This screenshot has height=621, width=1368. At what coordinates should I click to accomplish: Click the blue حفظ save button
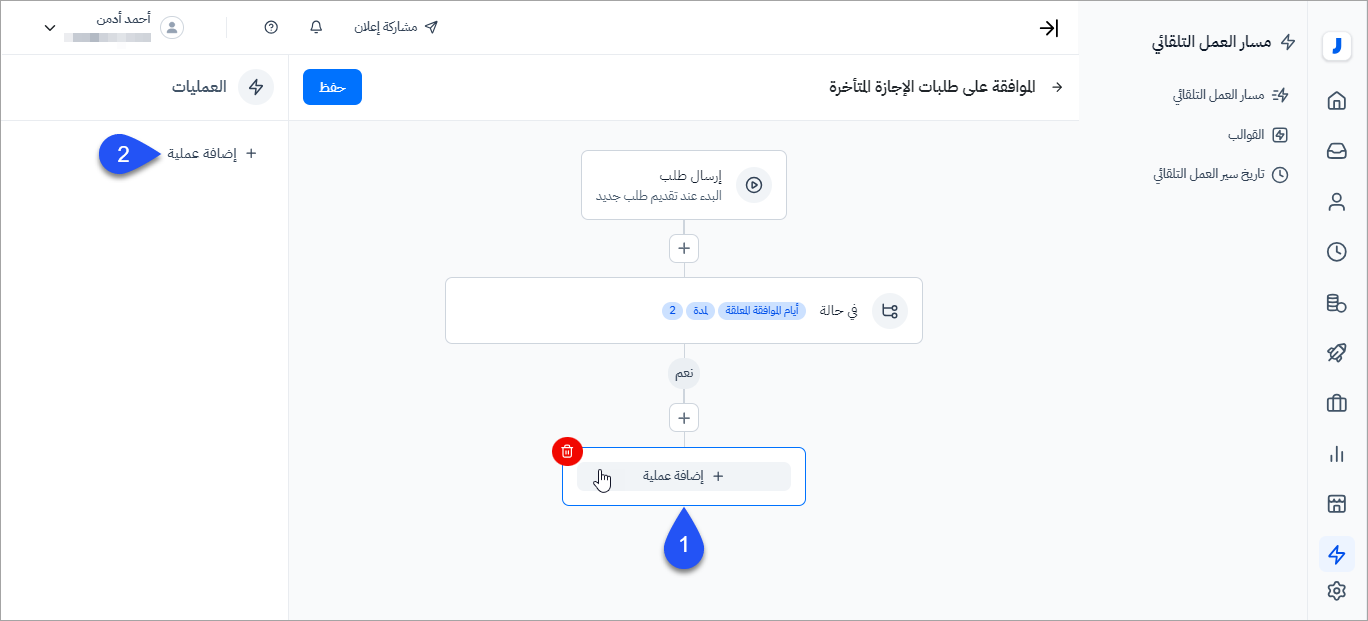click(332, 87)
